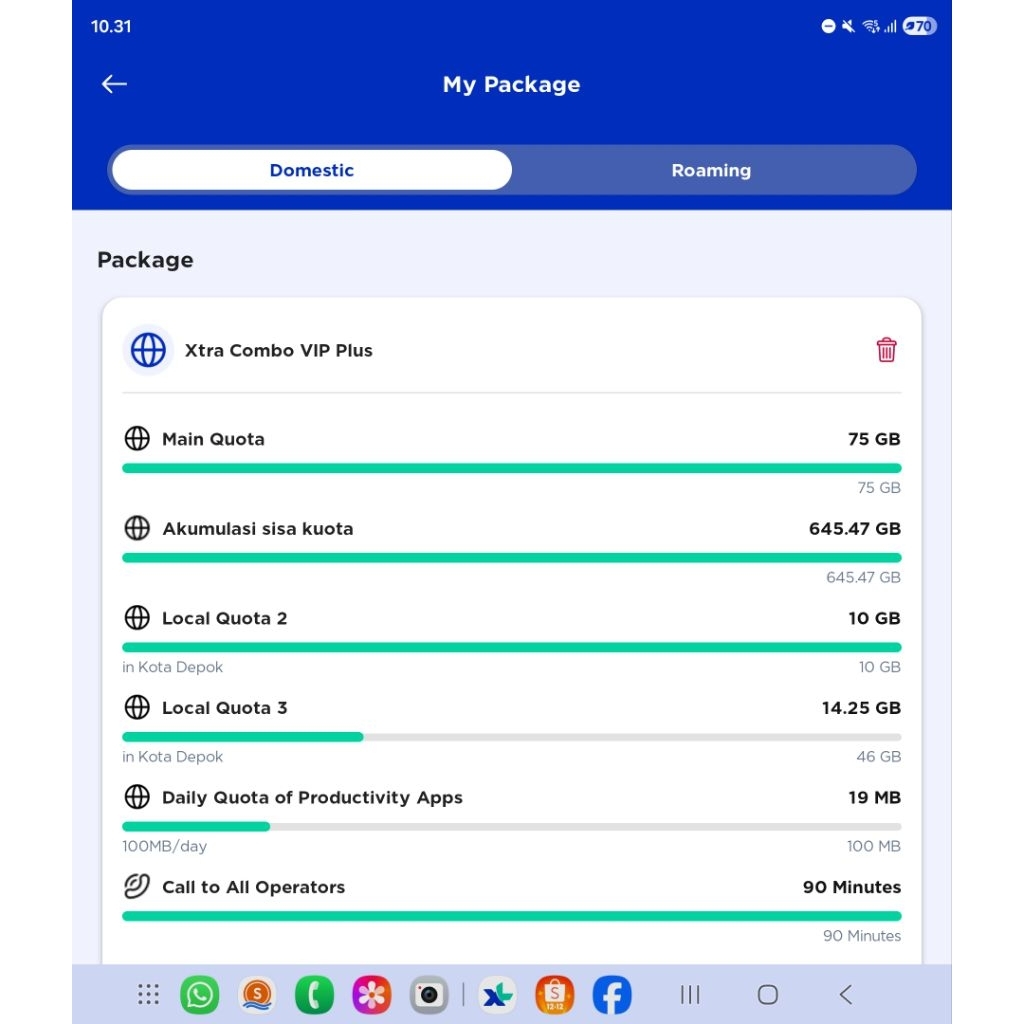This screenshot has width=1024, height=1024.
Task: Tap the Akumulasi sisa kuota row label
Action: click(x=258, y=529)
